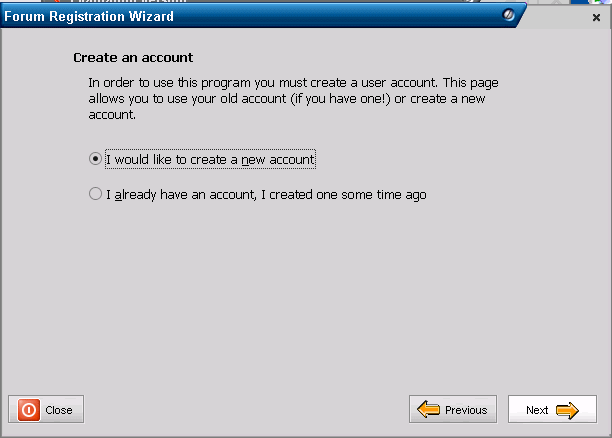Click the 'I would like to create a new account' label
Viewport: 612px width, 438px height.
pos(210,159)
